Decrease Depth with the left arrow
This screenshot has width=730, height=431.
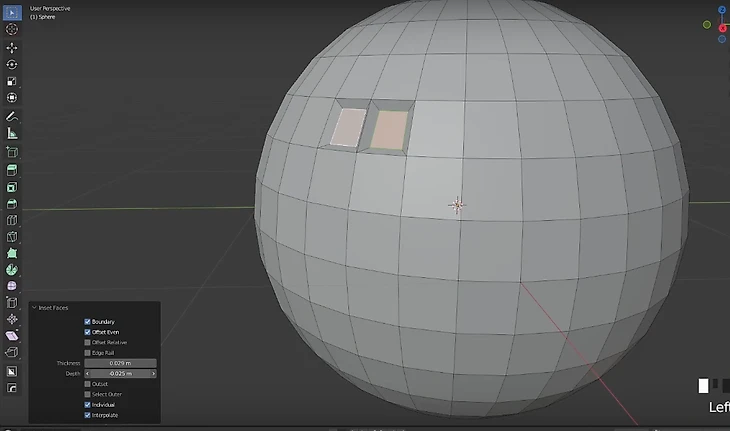(x=87, y=373)
